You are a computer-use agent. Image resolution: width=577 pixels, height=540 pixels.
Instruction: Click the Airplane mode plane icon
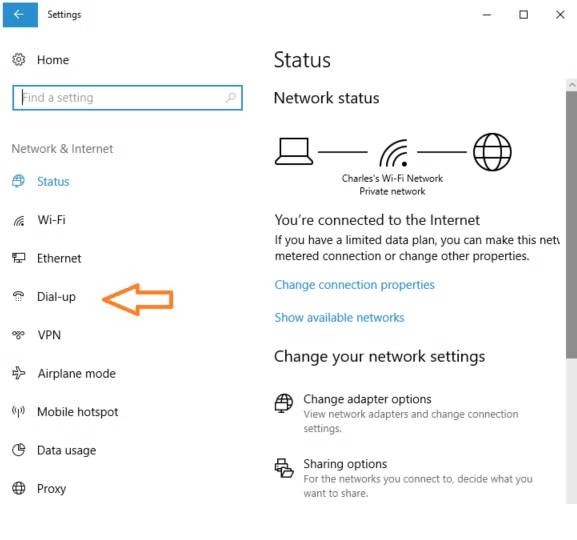18,373
